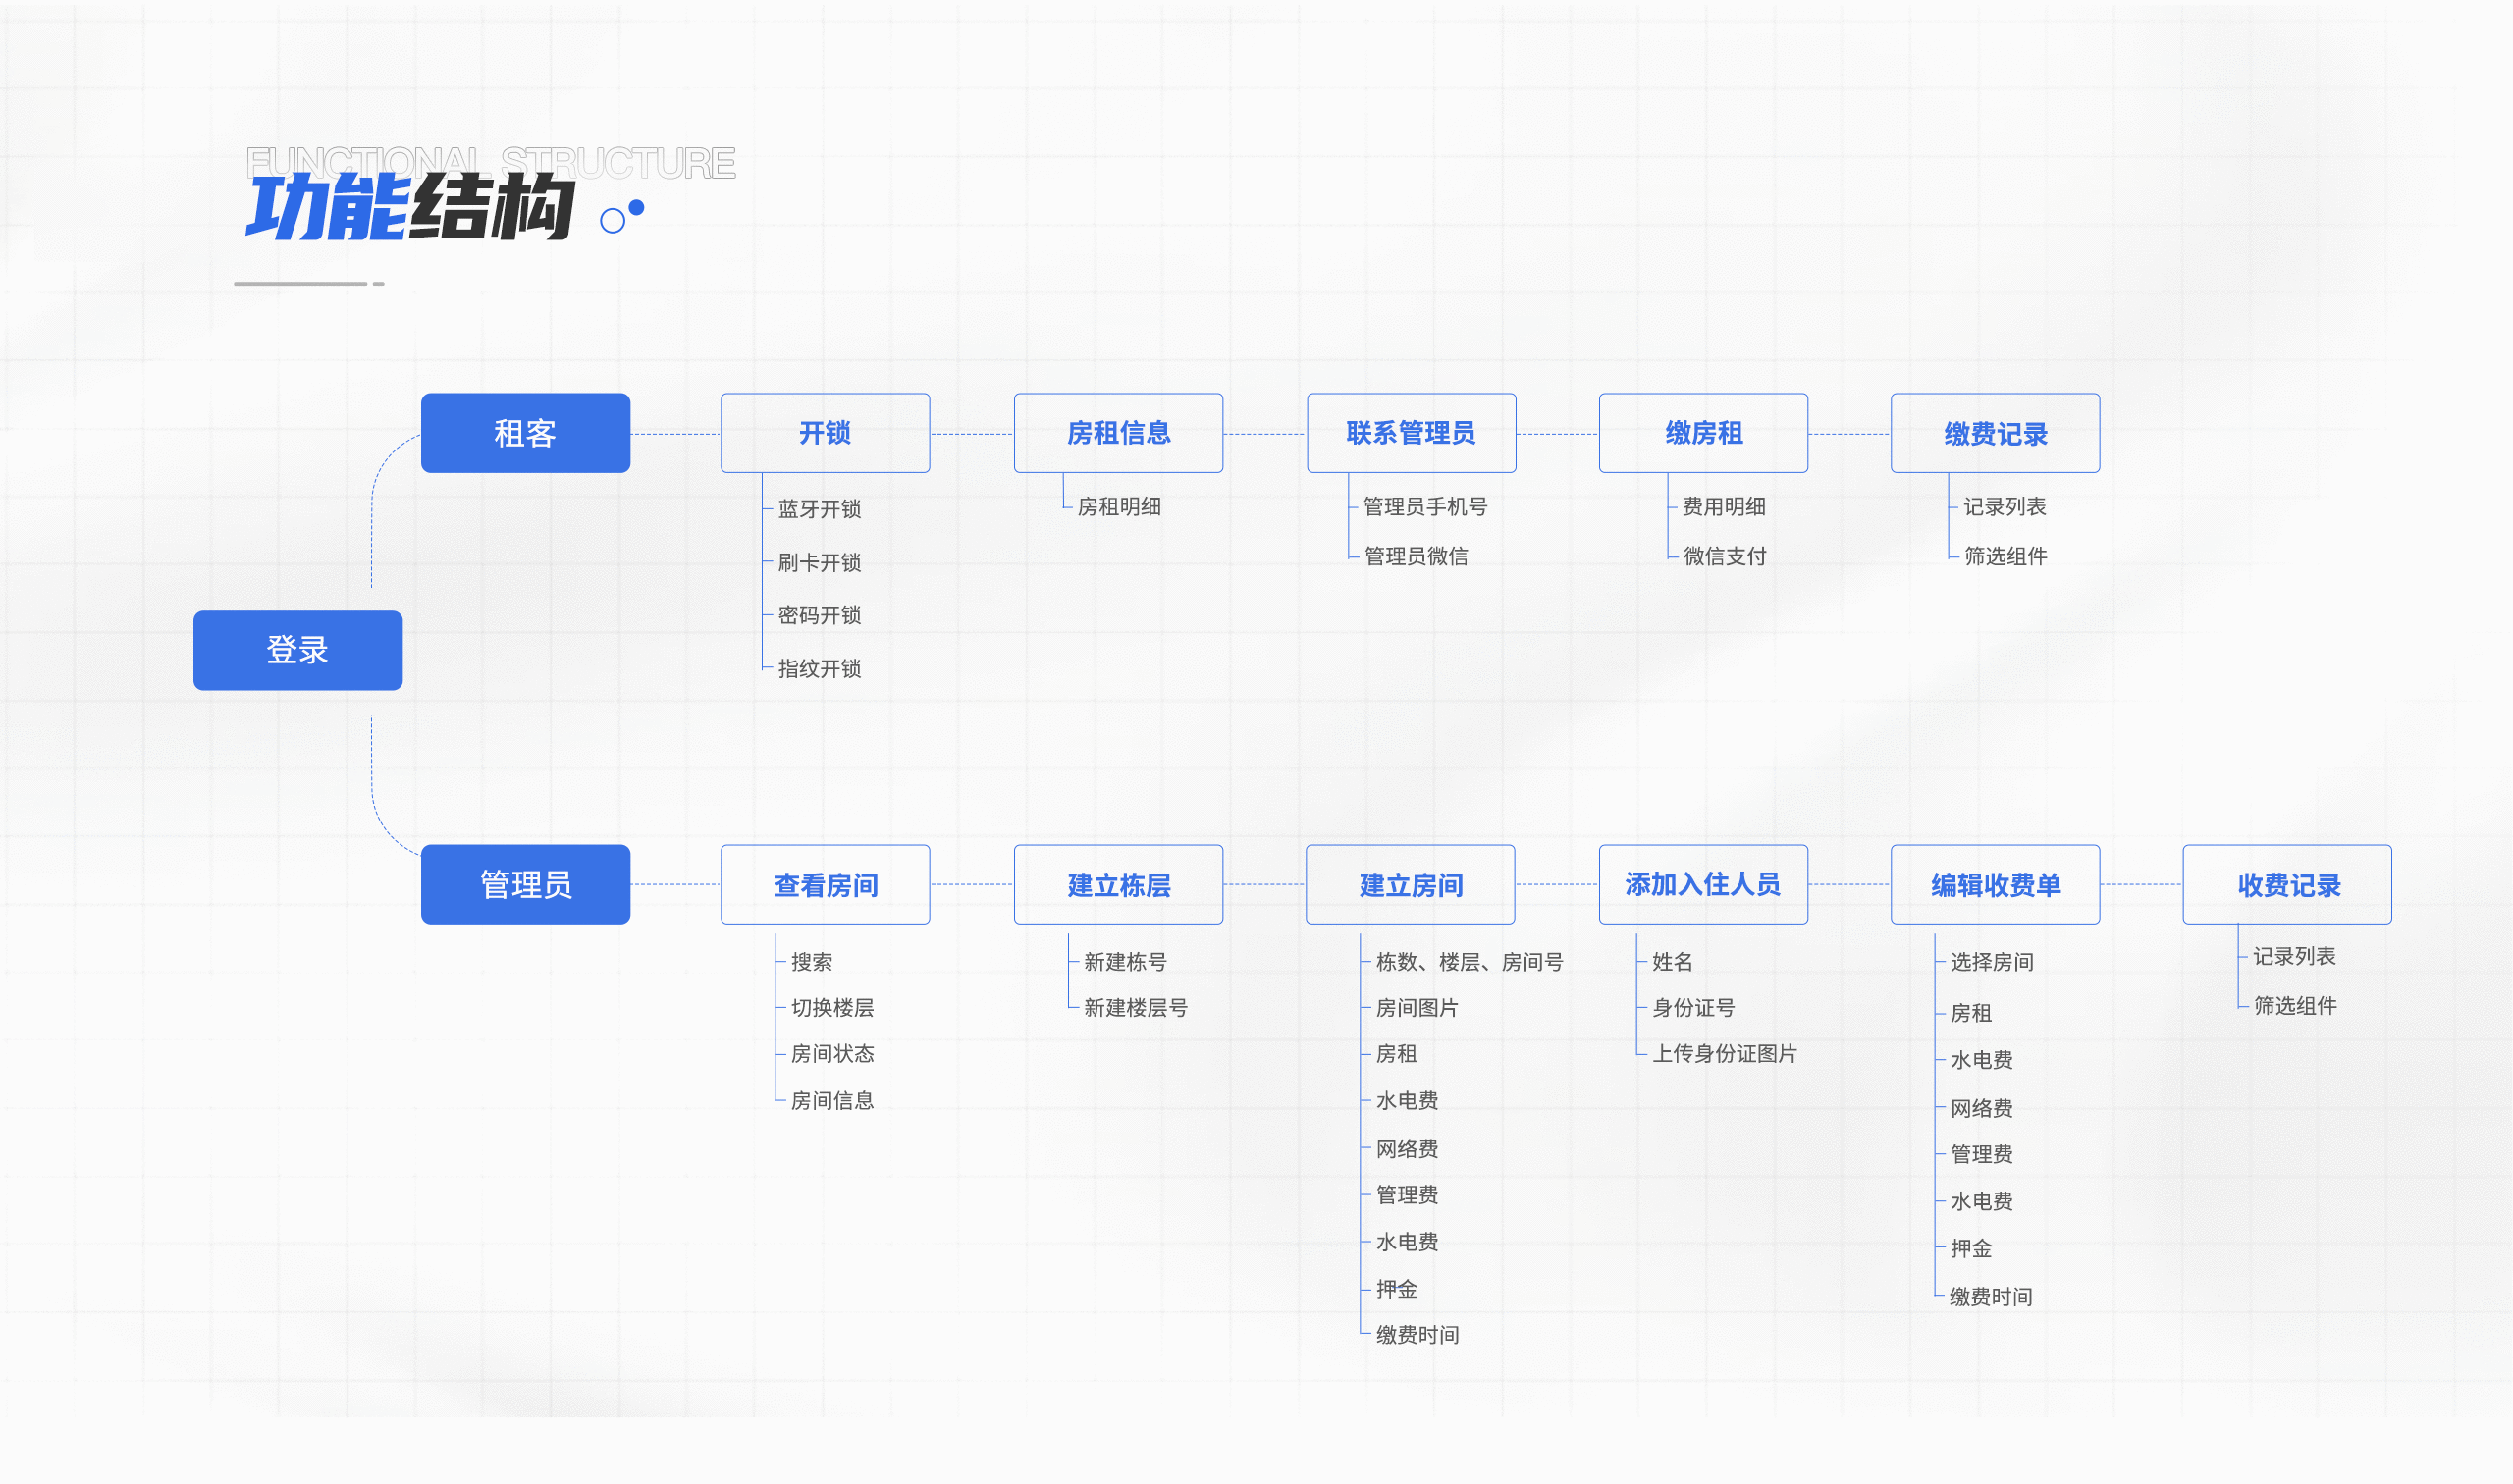
Task: Select the 房间图片 item
Action: pos(1418,1008)
